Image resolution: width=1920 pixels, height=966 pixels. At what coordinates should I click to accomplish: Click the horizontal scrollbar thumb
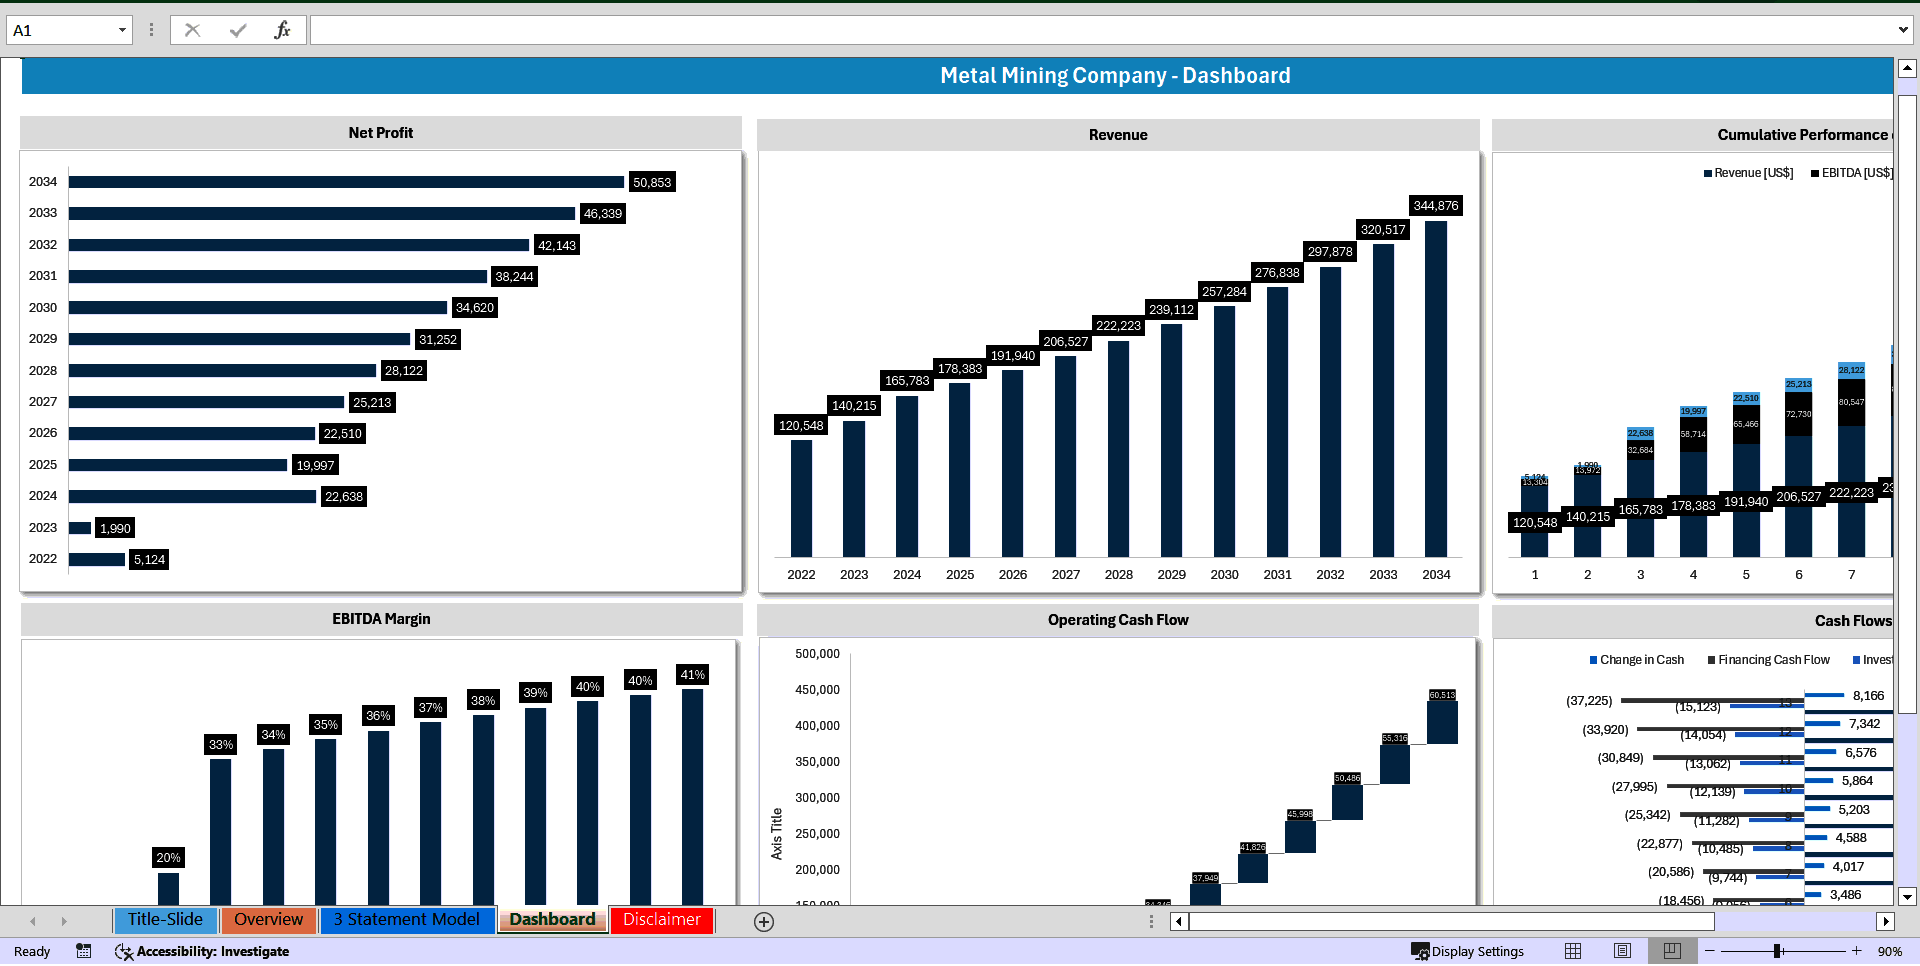(1452, 922)
